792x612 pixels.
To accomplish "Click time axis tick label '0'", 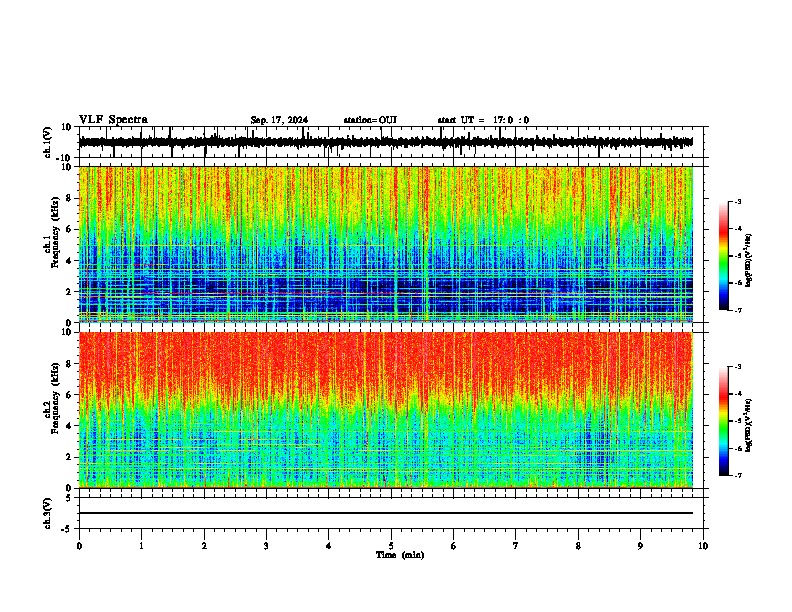I will [79, 546].
